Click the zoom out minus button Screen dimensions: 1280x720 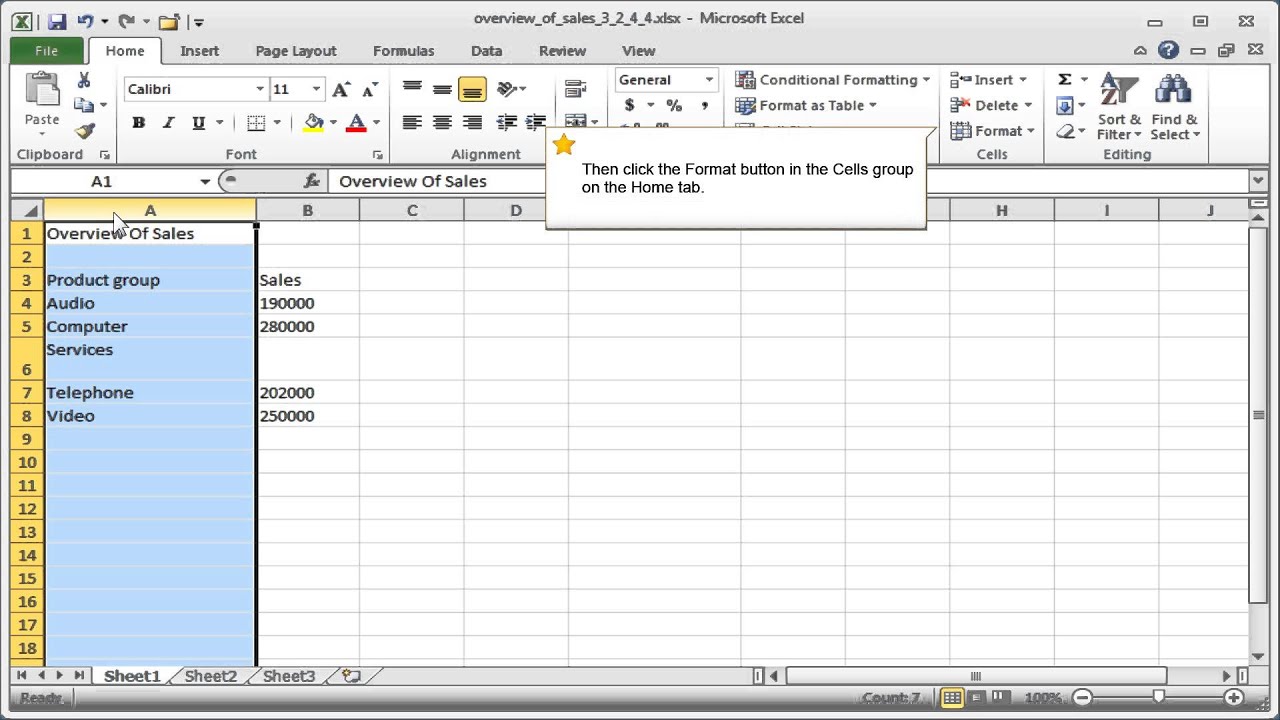(x=1083, y=698)
